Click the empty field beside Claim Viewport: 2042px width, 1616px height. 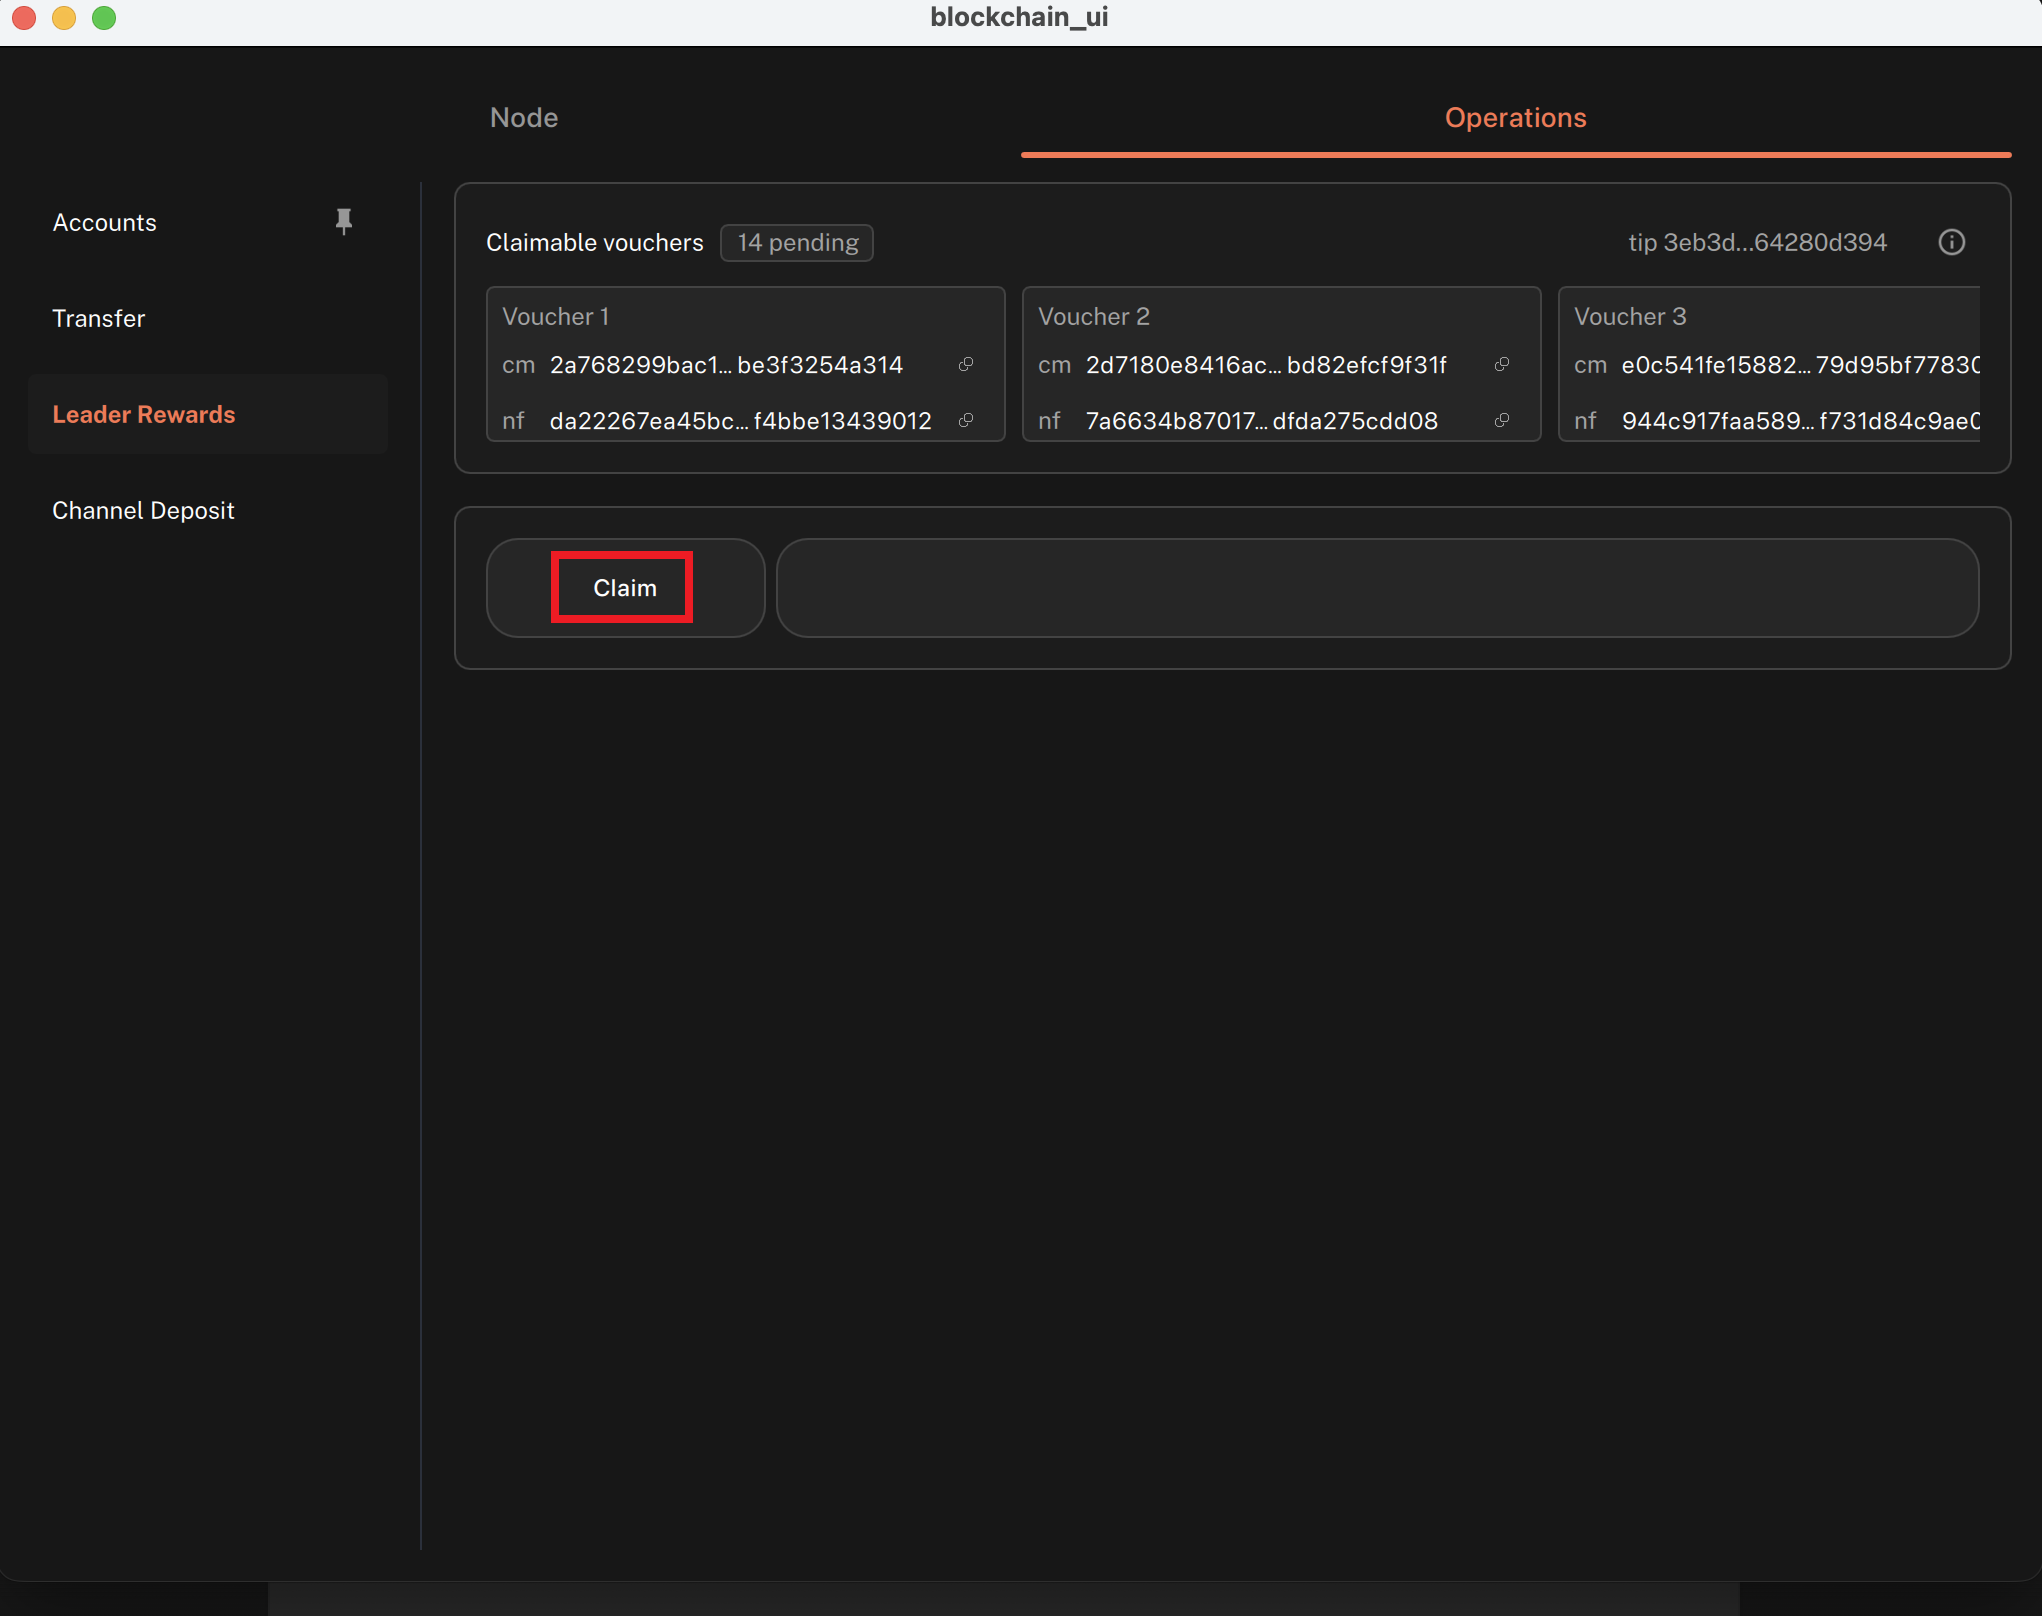click(1378, 588)
